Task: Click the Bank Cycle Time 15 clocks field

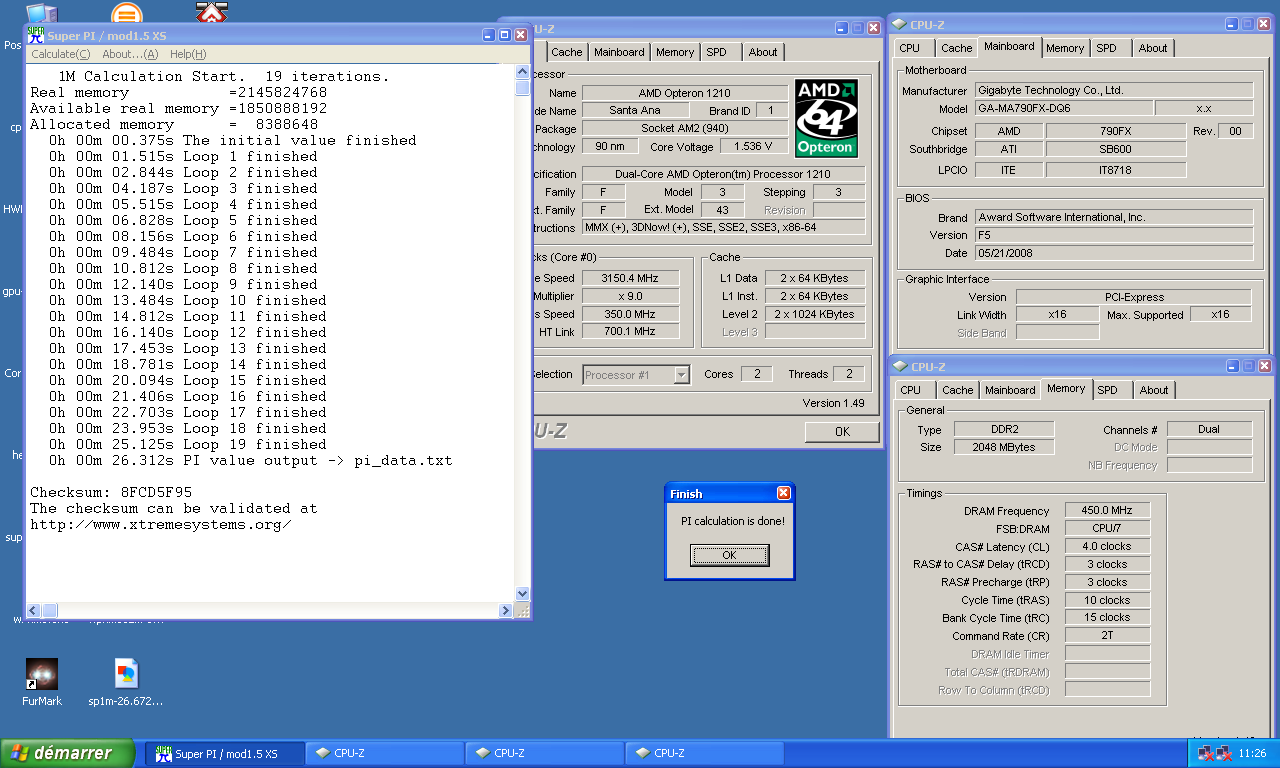Action: pos(1107,618)
